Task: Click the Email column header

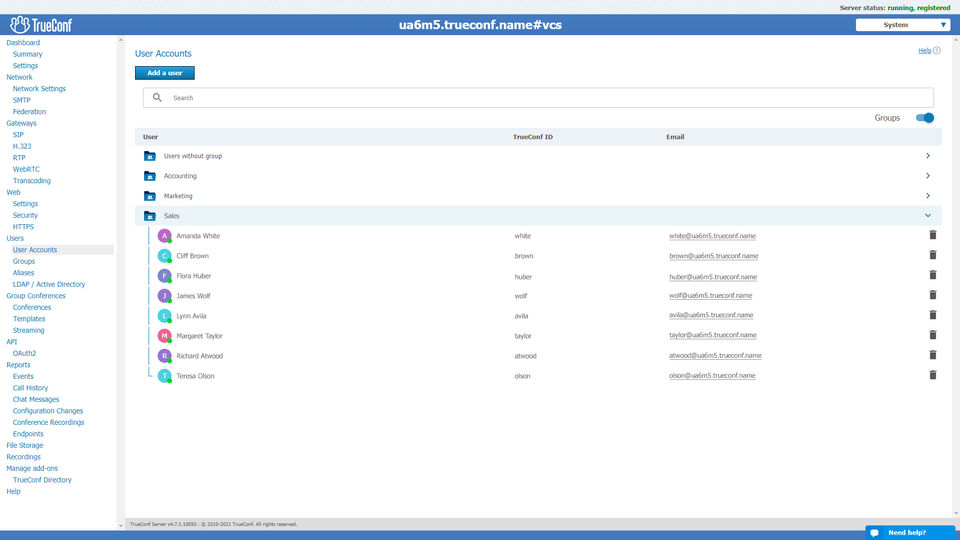Action: click(675, 137)
